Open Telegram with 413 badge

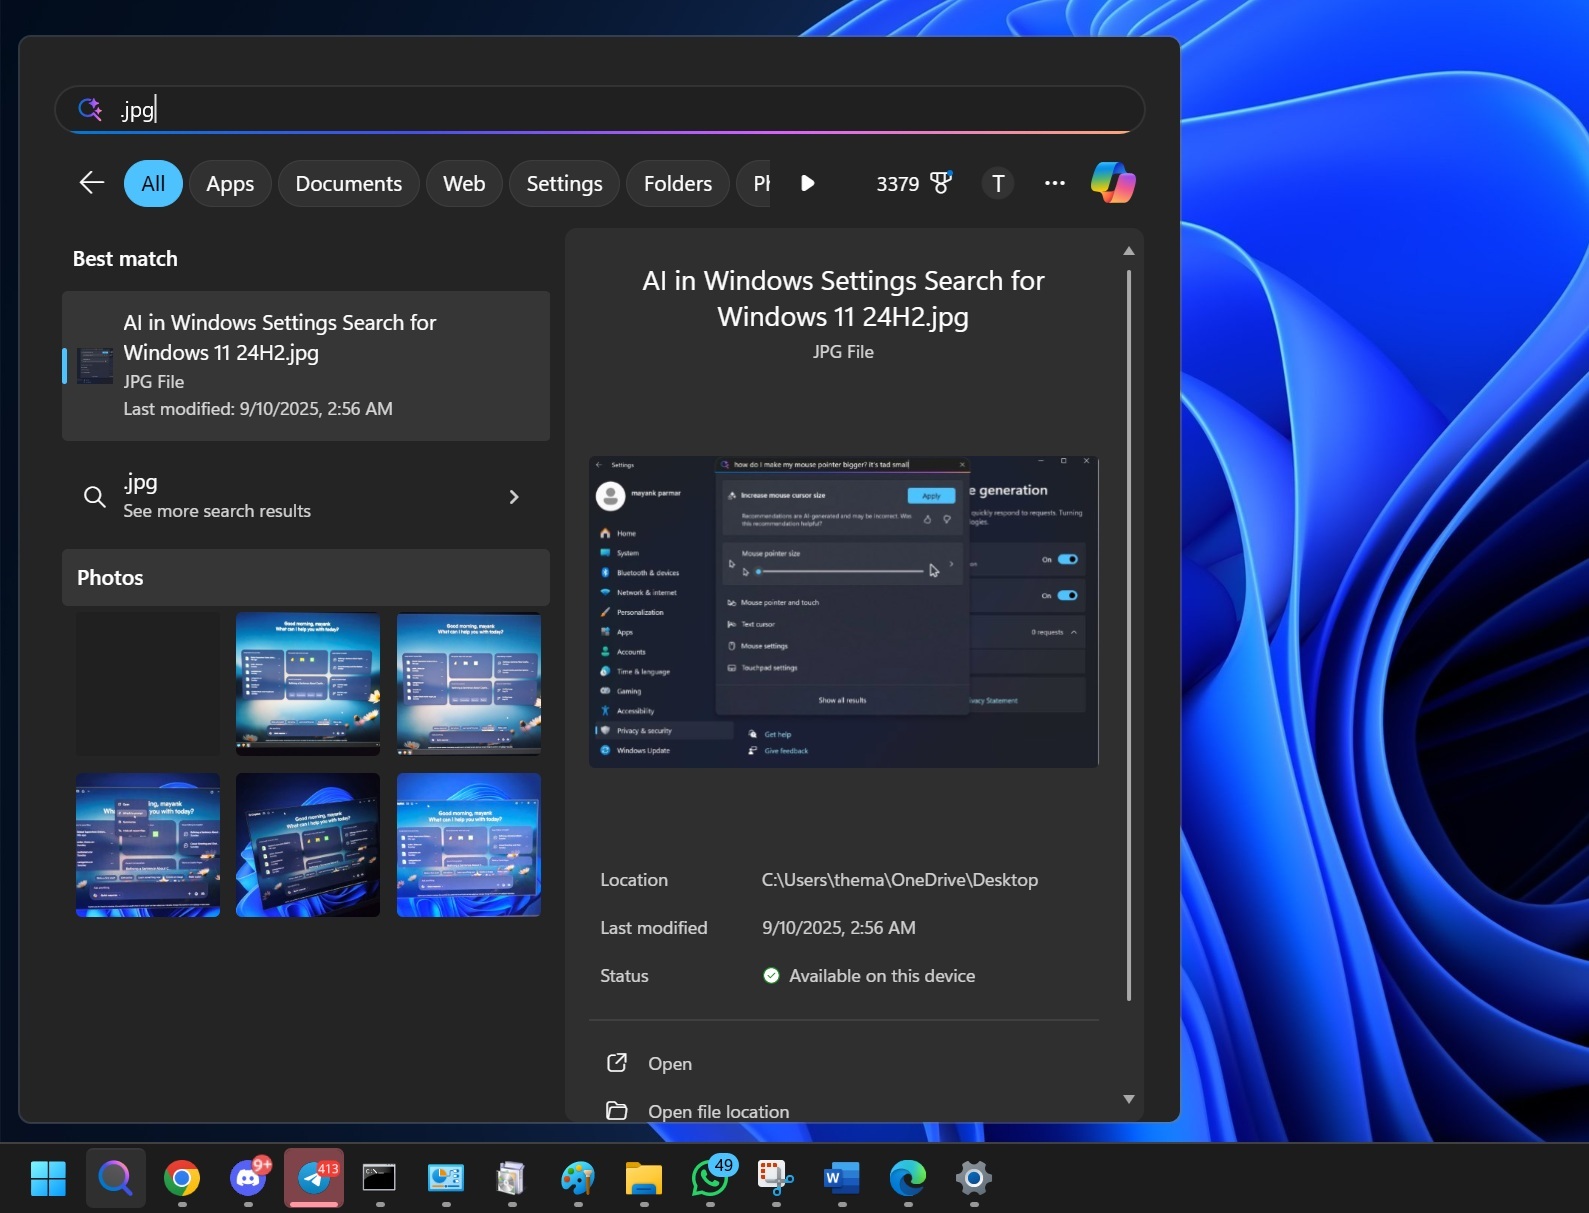point(314,1178)
